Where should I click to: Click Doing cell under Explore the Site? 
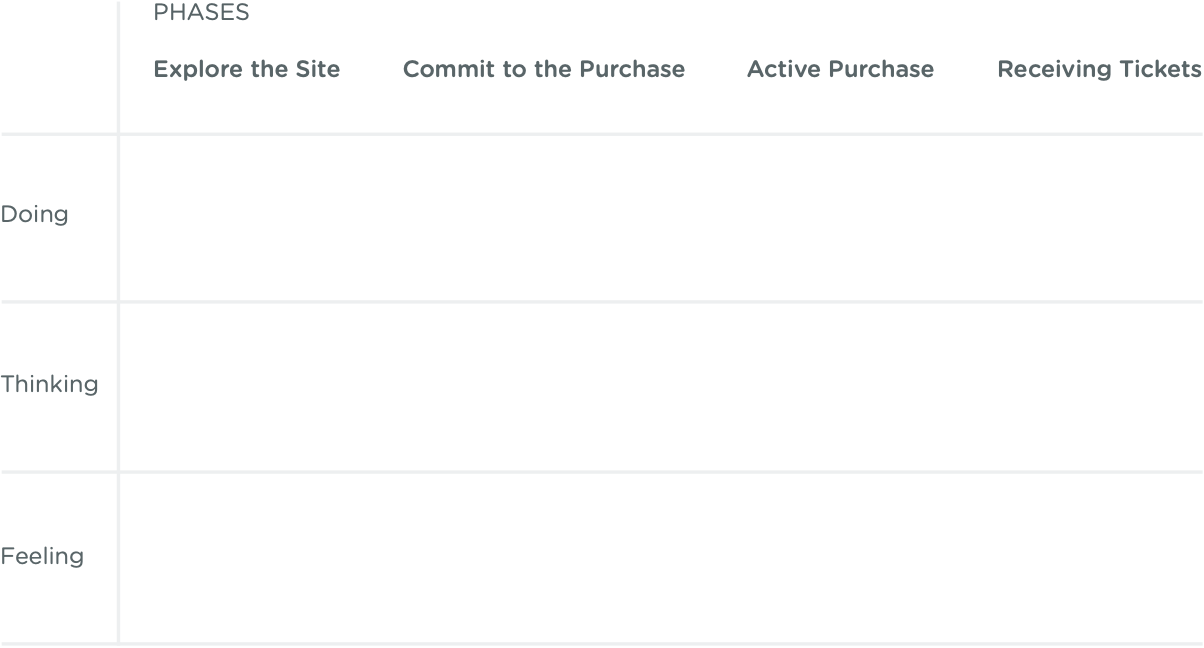tap(246, 218)
